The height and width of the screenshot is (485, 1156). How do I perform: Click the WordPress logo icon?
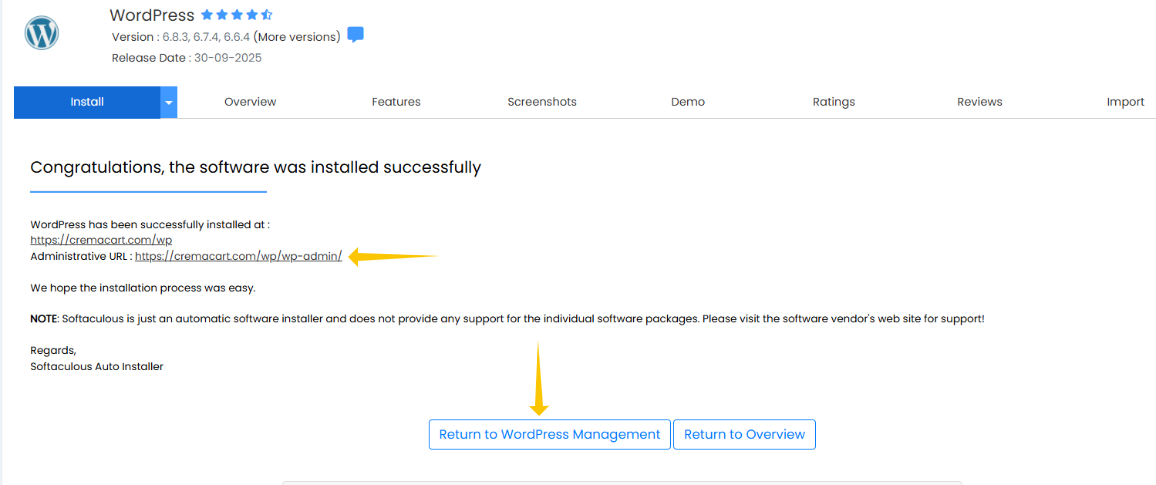click(41, 33)
